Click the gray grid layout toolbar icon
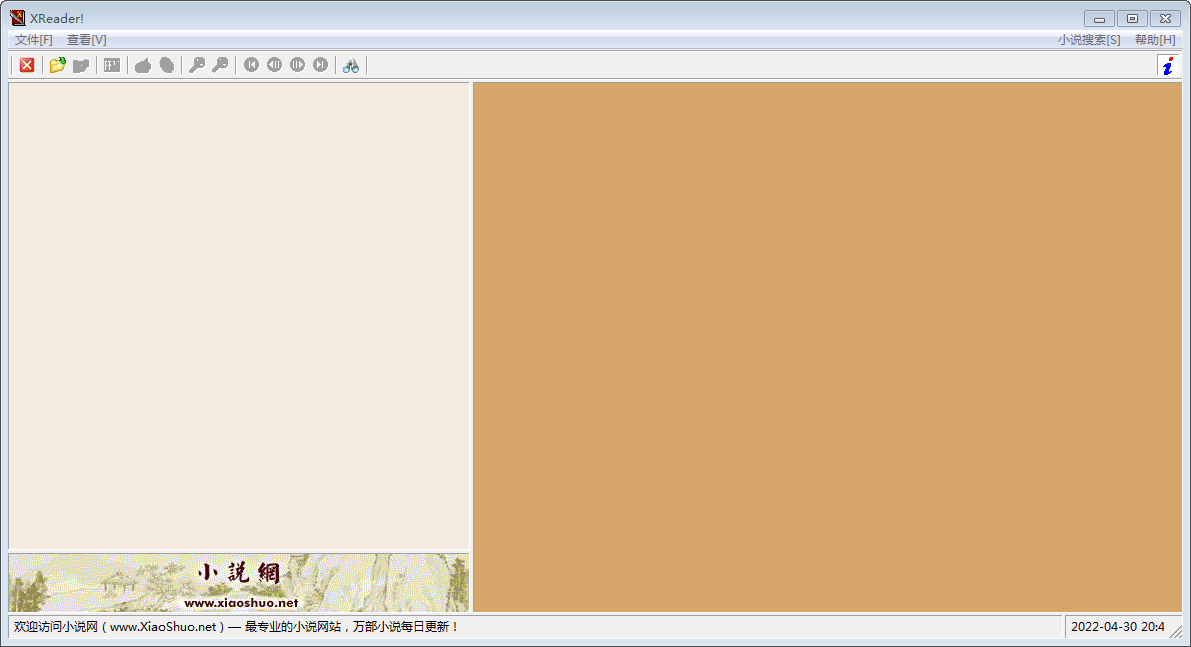 point(112,65)
